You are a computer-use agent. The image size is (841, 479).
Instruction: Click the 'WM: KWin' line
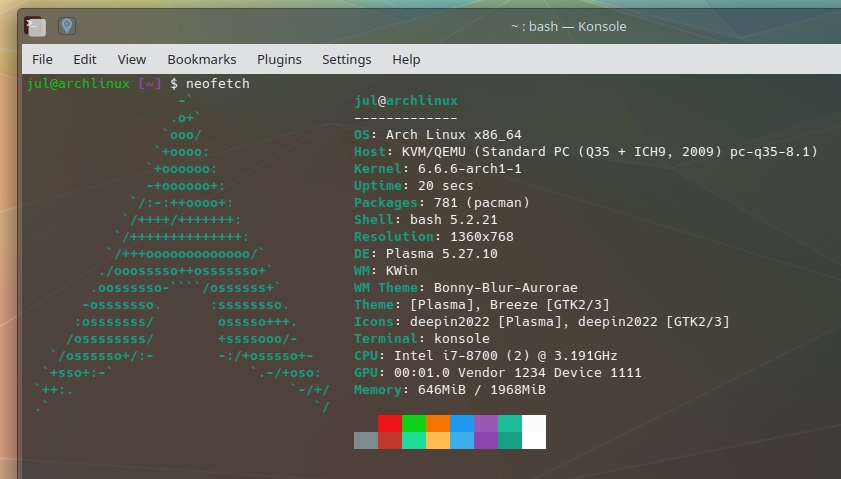[386, 271]
